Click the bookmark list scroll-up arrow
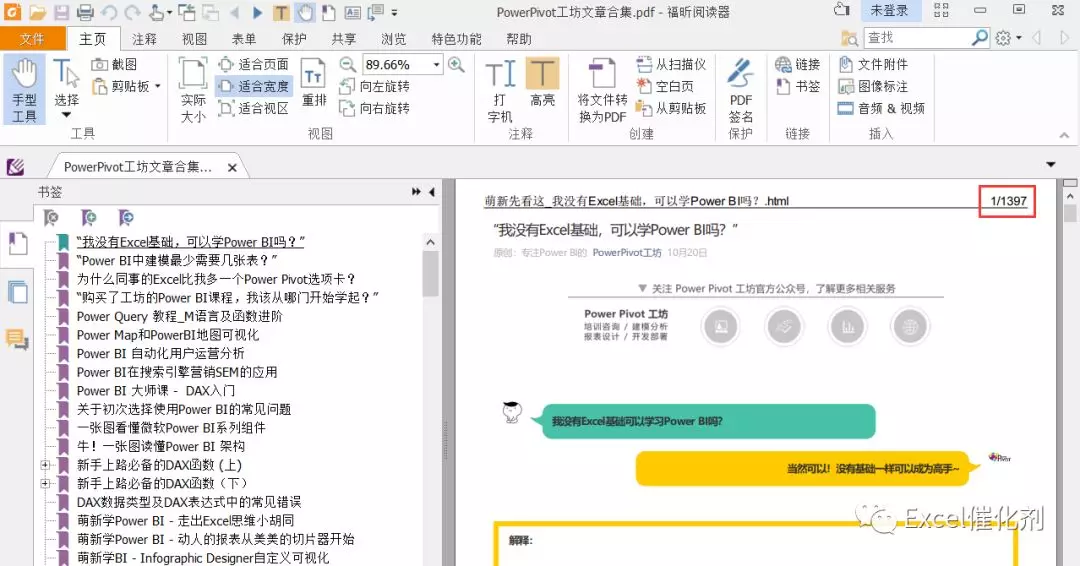Viewport: 1080px width, 566px height. [430, 242]
